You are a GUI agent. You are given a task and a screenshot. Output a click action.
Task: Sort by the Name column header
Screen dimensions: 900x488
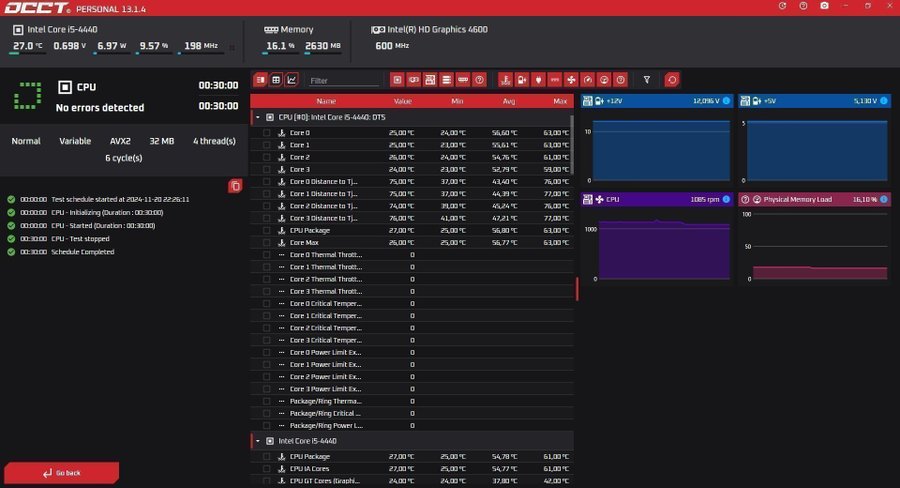pos(326,101)
